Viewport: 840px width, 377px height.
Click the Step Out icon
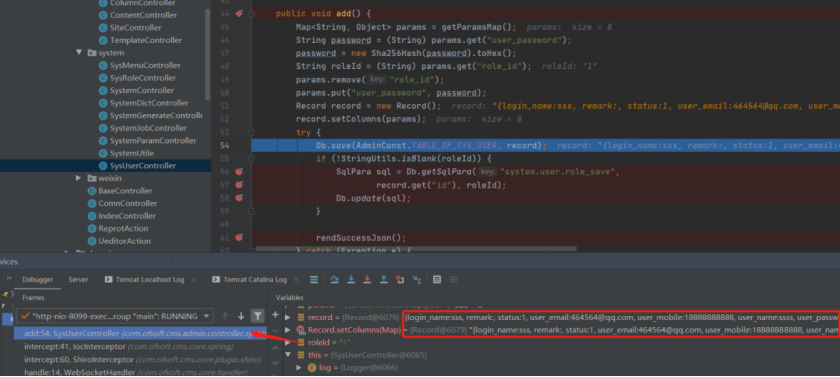(x=384, y=280)
